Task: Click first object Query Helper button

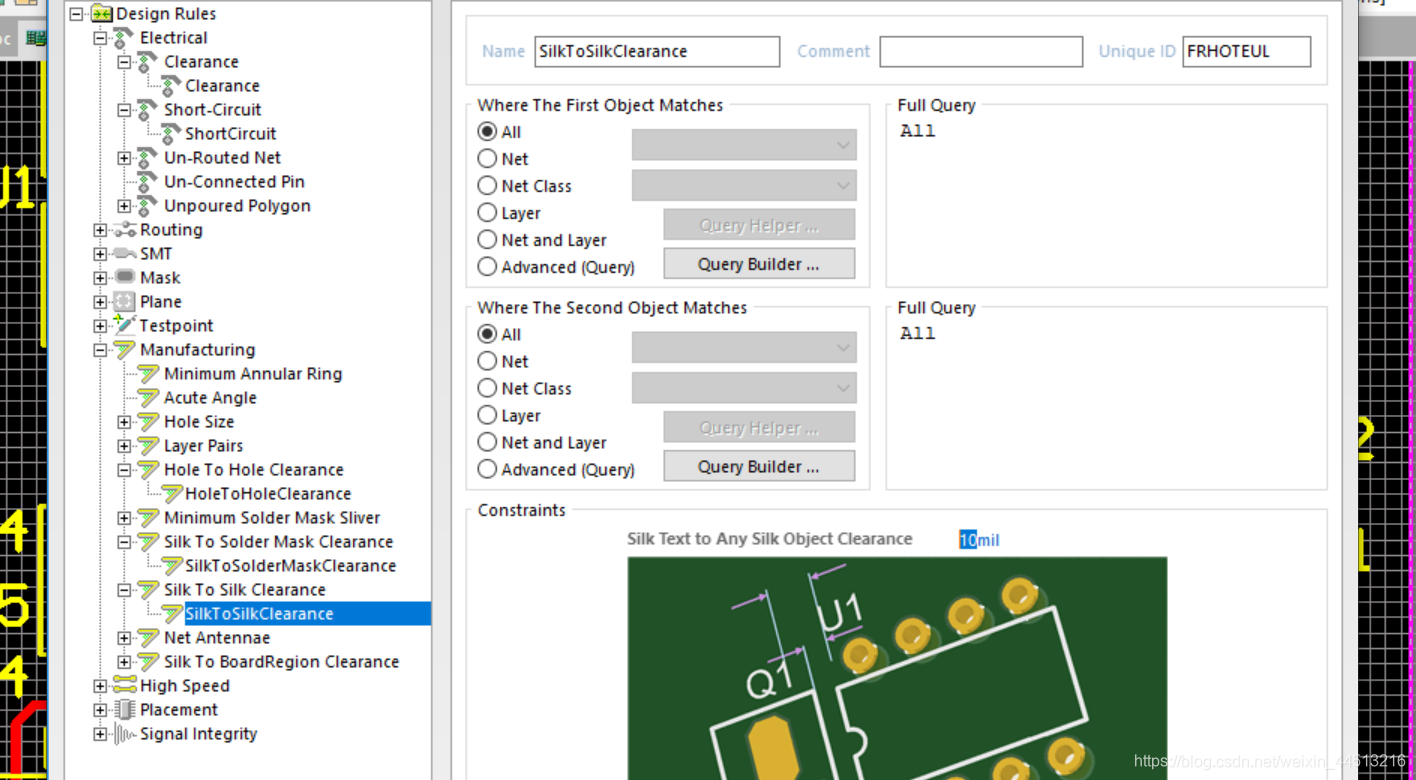Action: click(759, 225)
